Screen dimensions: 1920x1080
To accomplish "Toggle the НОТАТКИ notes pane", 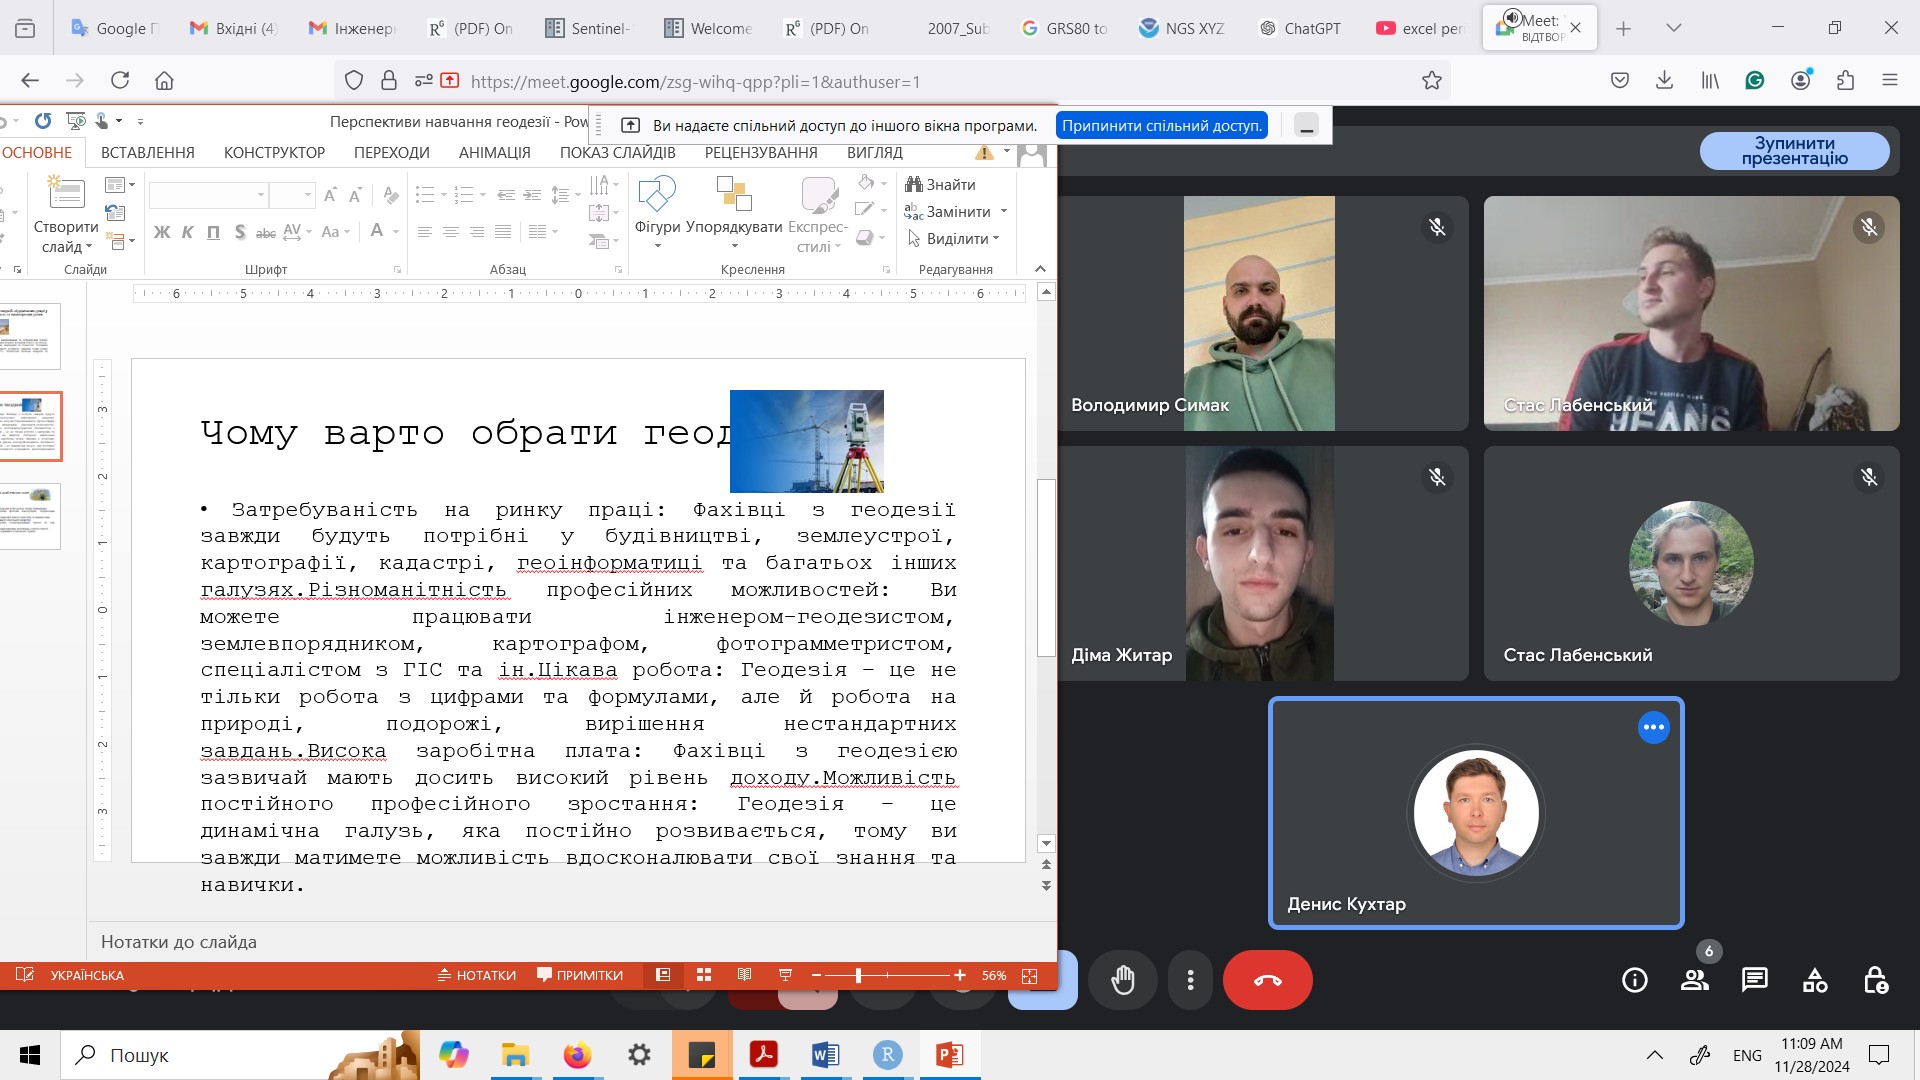I will [477, 975].
